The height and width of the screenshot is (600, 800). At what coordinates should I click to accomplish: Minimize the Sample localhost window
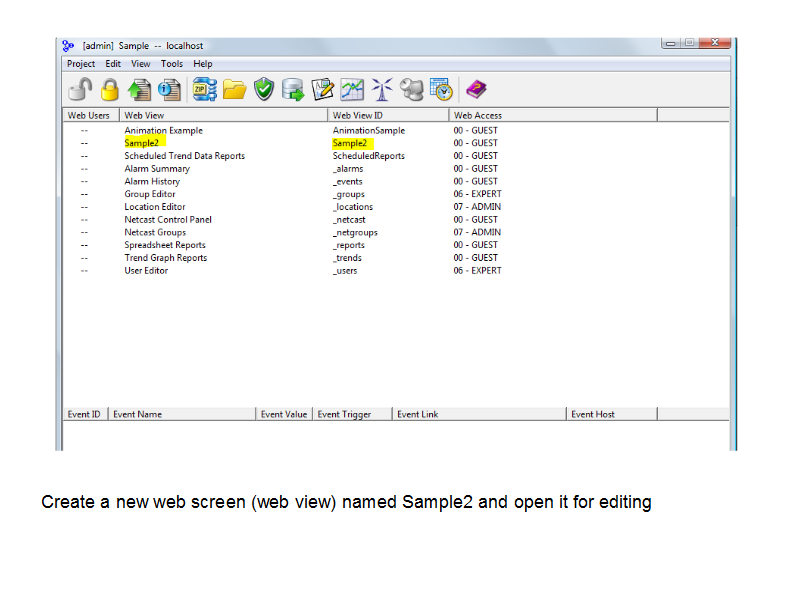click(670, 43)
